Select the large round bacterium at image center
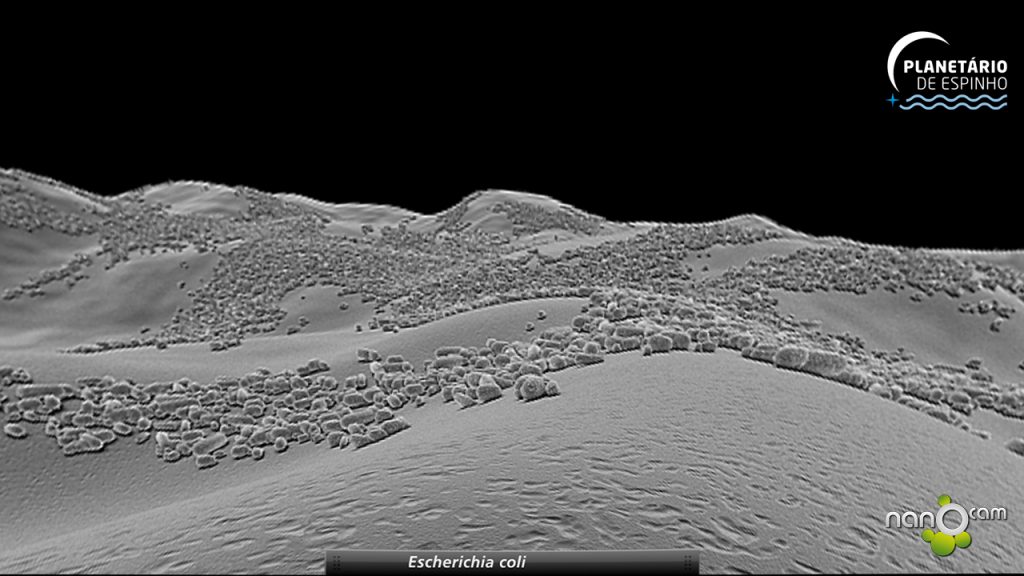 click(531, 387)
